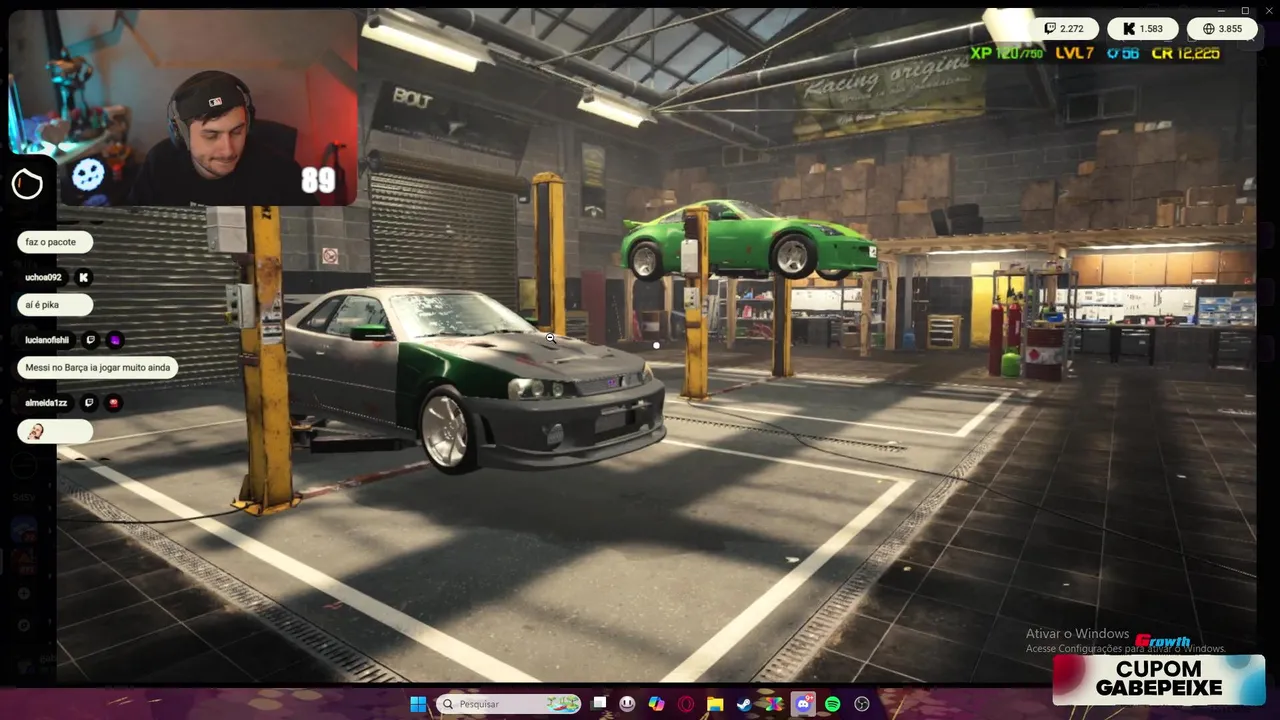Click the CR 12,225 credits counter
The height and width of the screenshot is (720, 1280).
tap(1185, 53)
